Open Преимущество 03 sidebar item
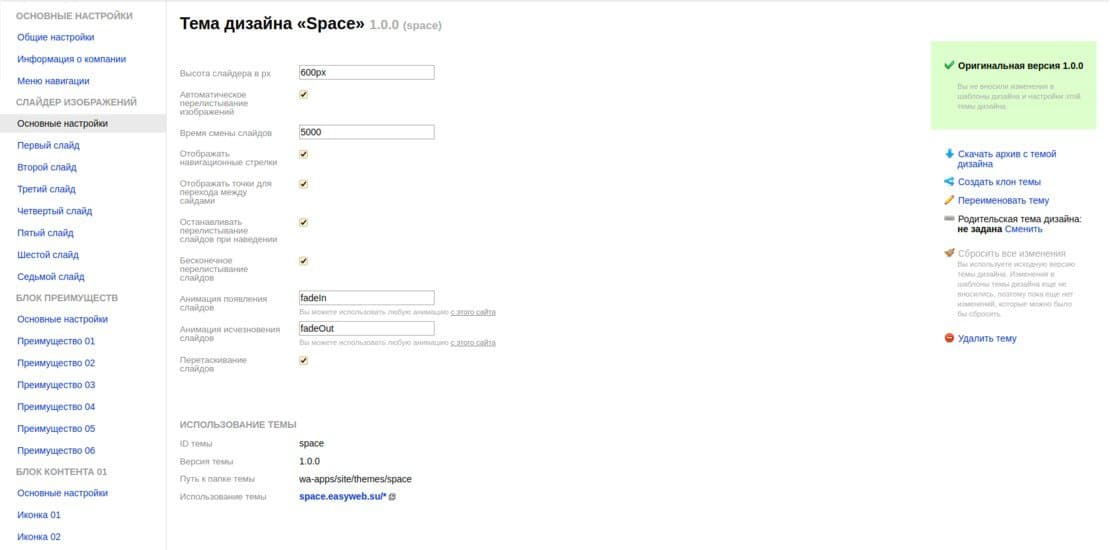1110x550 pixels. (x=56, y=385)
